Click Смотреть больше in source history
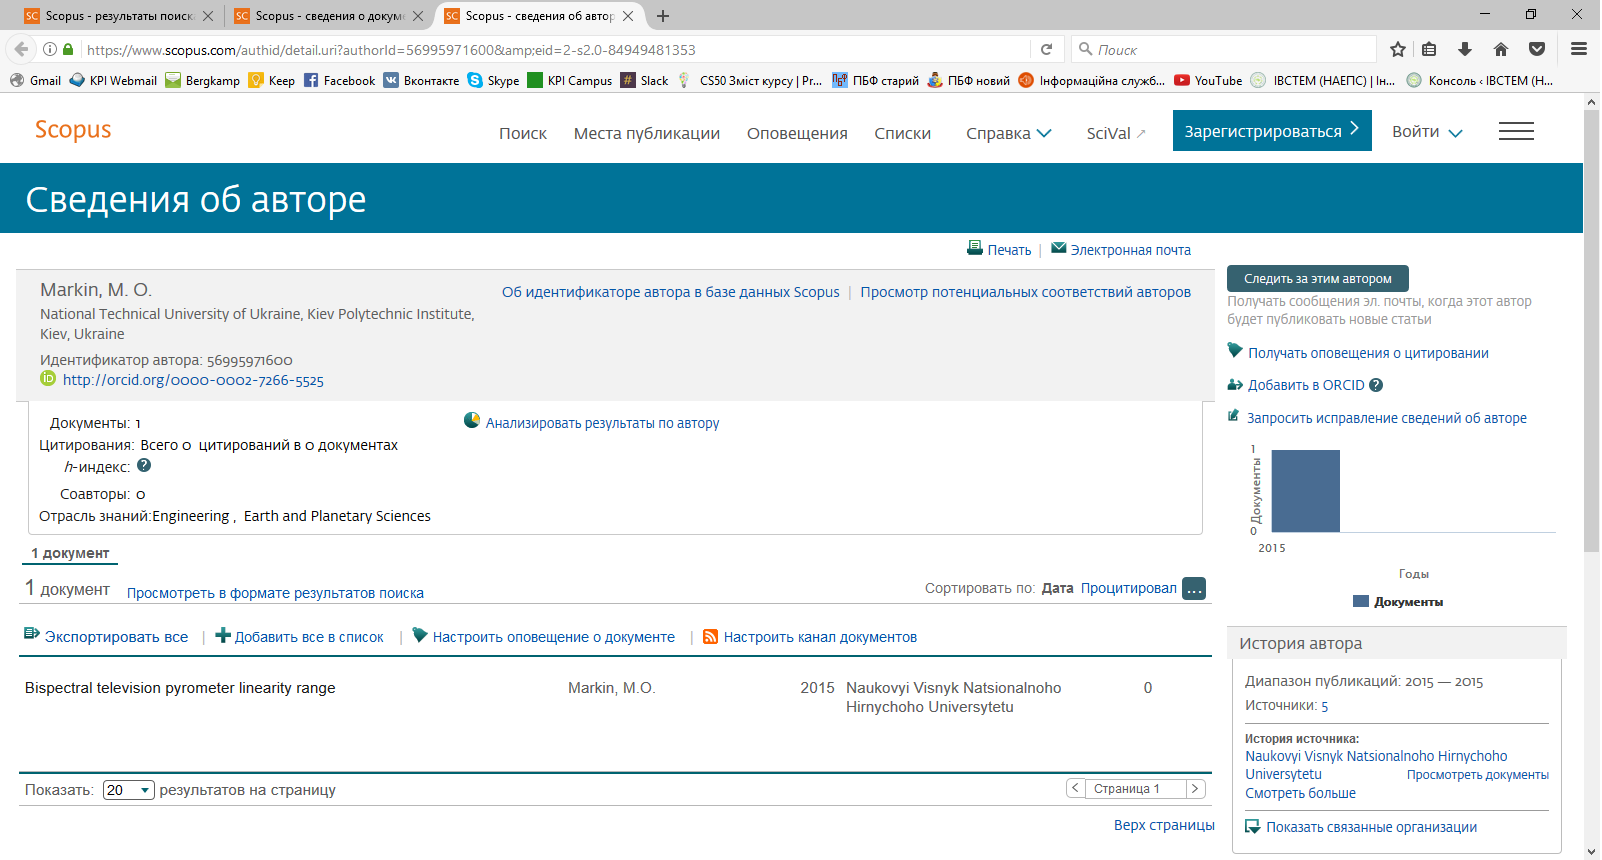 (x=1300, y=793)
